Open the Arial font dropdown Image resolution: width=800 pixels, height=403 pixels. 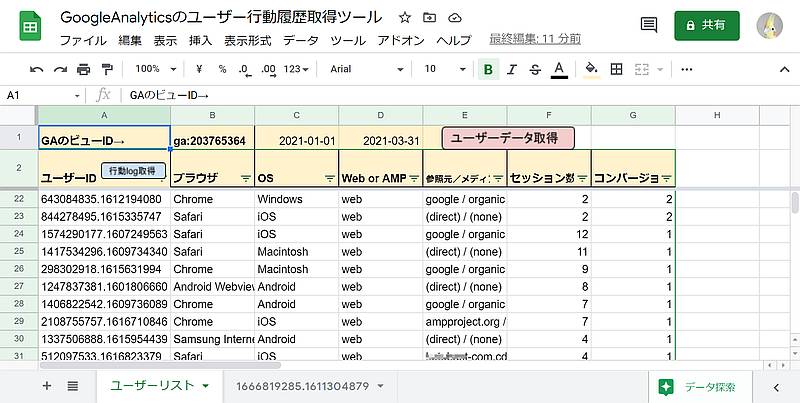pyautogui.click(x=366, y=69)
